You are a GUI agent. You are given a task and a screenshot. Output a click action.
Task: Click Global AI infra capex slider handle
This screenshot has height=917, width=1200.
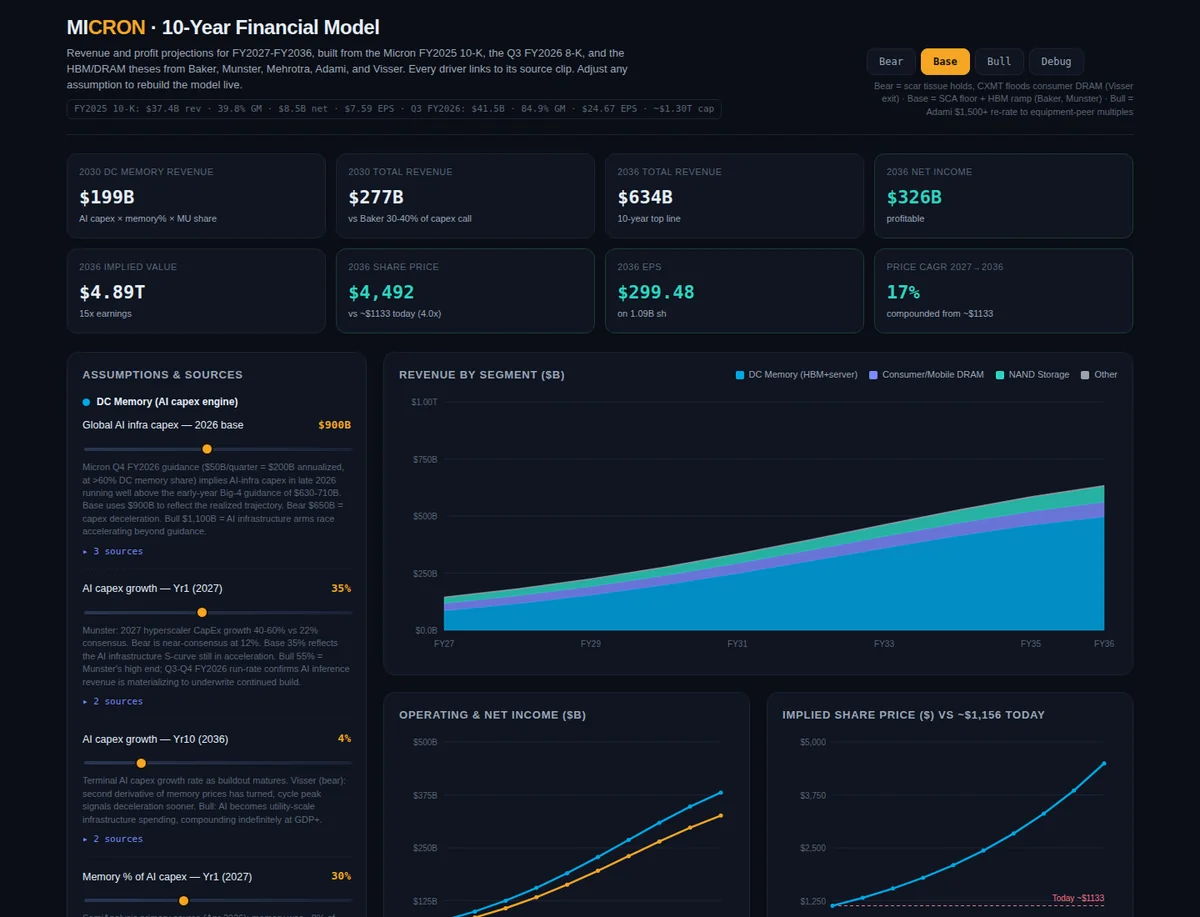pyautogui.click(x=207, y=449)
